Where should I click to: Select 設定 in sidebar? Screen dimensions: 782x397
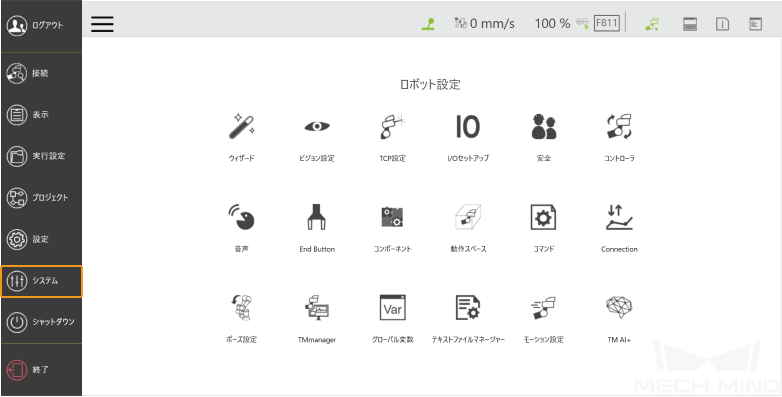[41, 239]
